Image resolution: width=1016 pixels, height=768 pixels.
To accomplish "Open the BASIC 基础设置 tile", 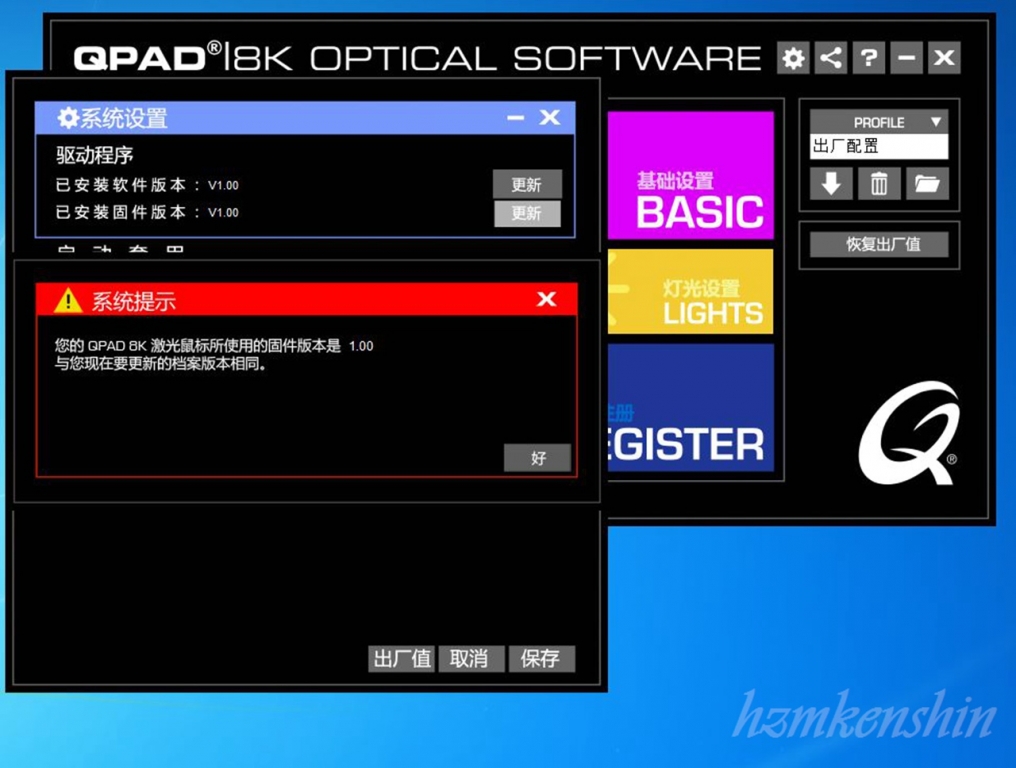I will point(691,175).
